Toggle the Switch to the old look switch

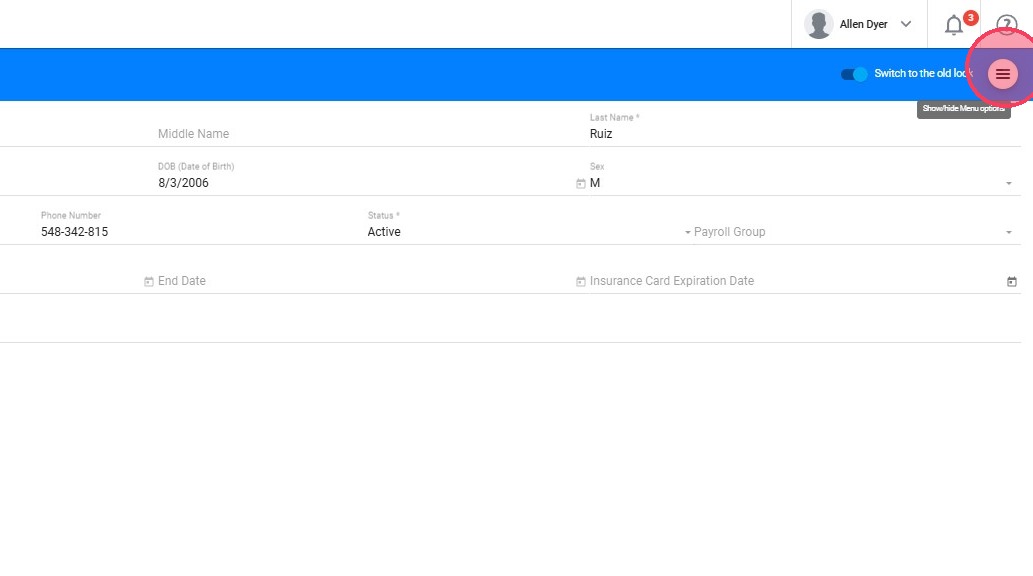(x=854, y=74)
